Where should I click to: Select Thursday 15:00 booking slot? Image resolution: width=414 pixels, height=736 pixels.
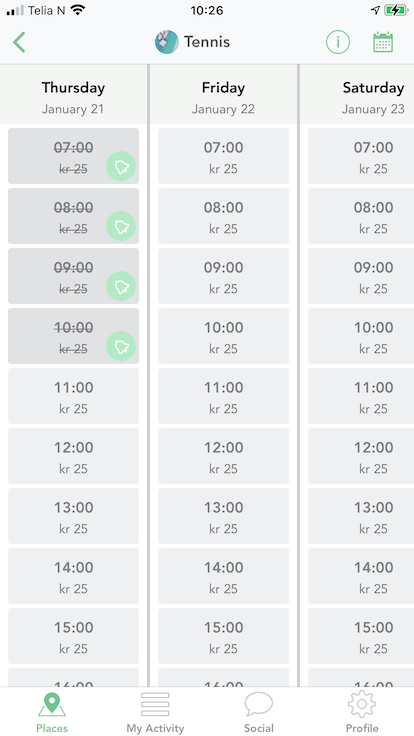(73, 636)
